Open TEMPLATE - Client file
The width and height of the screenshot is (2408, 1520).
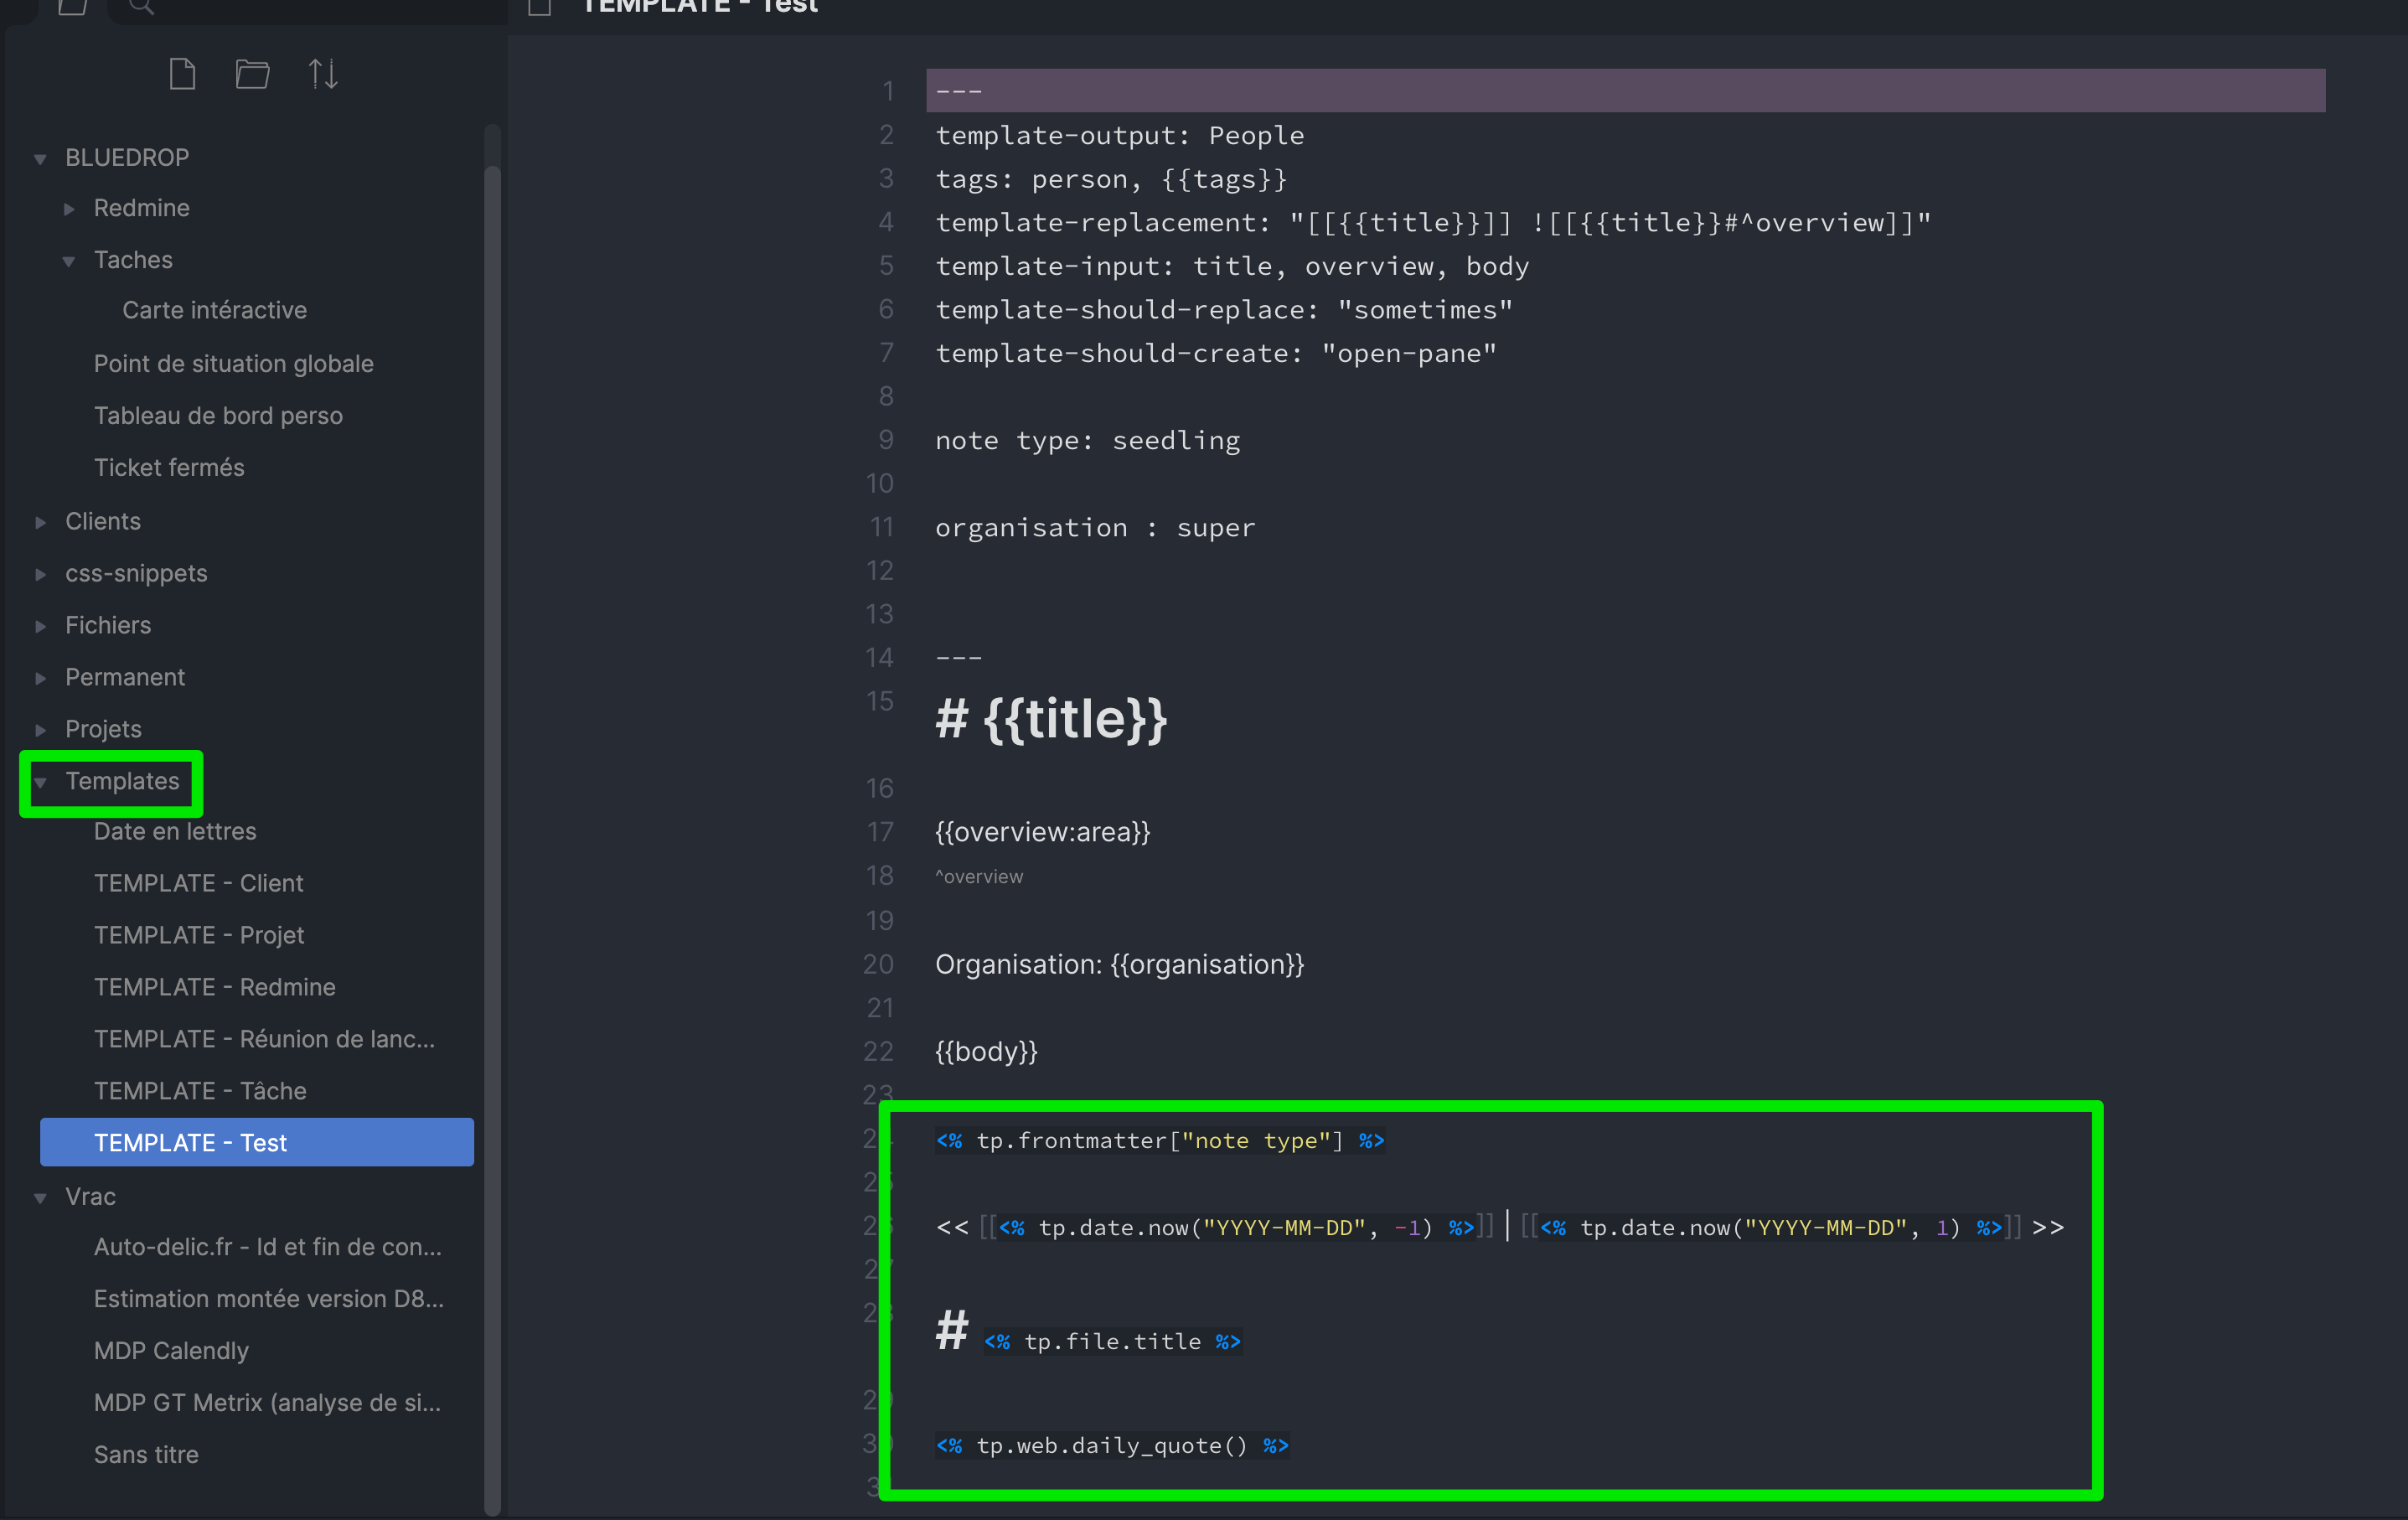click(x=198, y=882)
